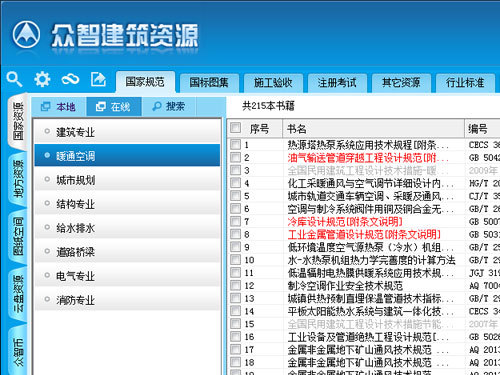Open 化工采暖通风与空气调节详细设计内 entry
Image resolution: width=500 pixels, height=375 pixels.
371,183
